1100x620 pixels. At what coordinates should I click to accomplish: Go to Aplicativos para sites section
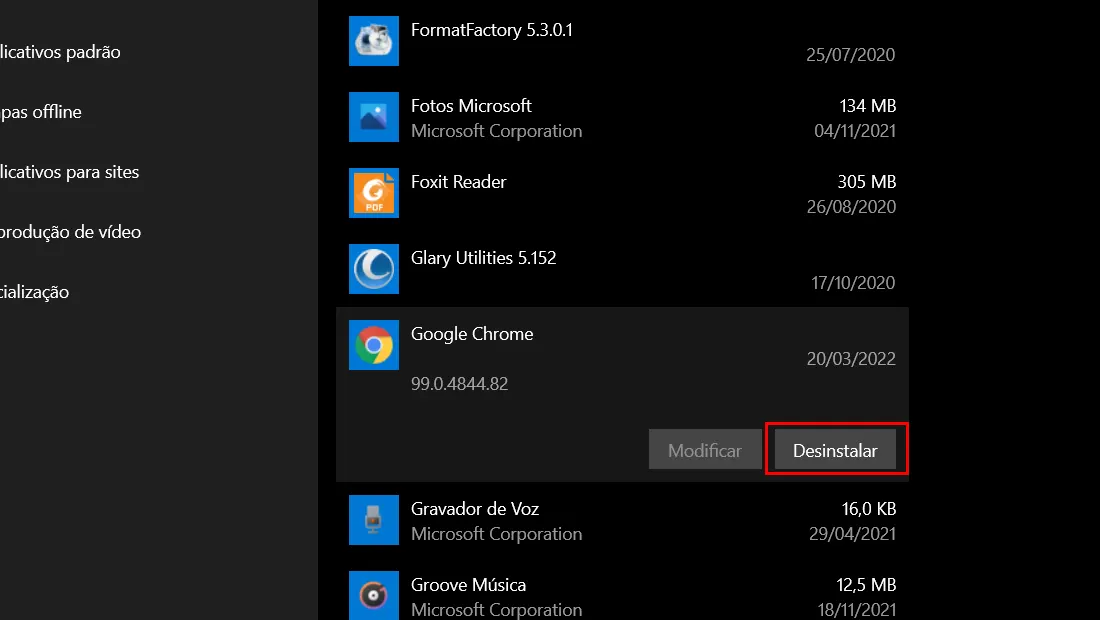click(x=69, y=172)
